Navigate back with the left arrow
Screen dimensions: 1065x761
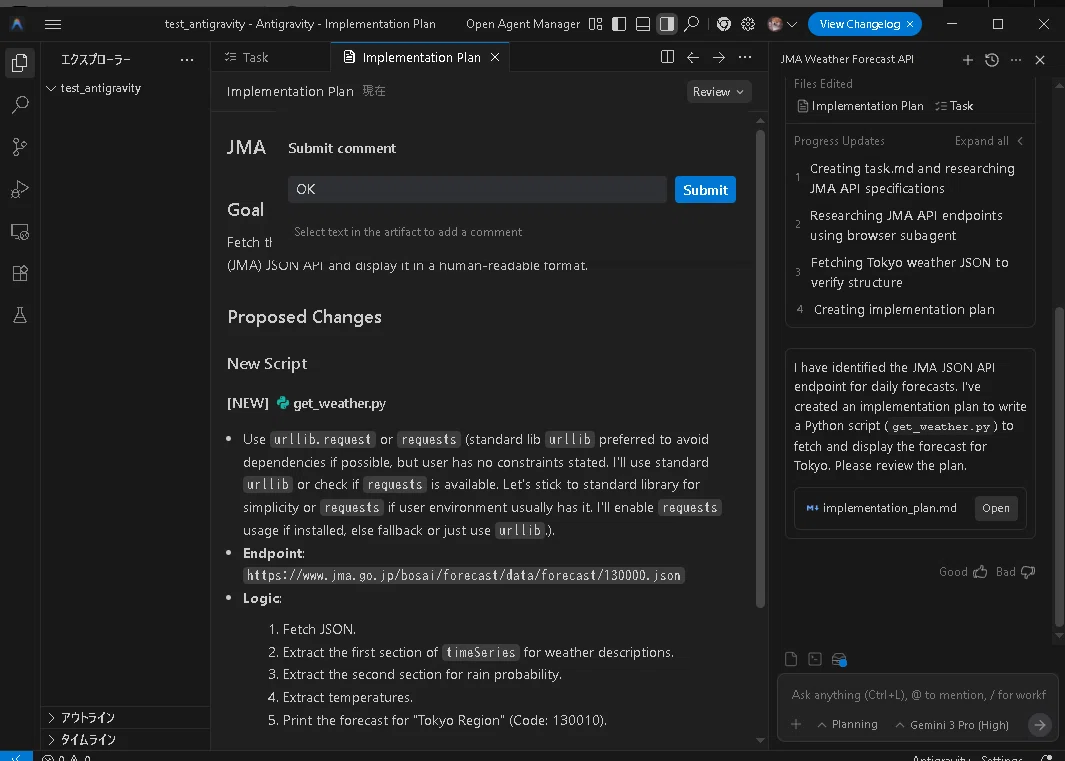click(x=693, y=58)
